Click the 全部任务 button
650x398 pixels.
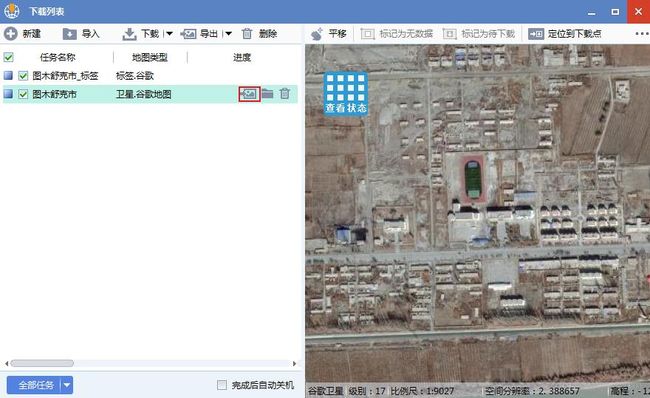pos(35,386)
